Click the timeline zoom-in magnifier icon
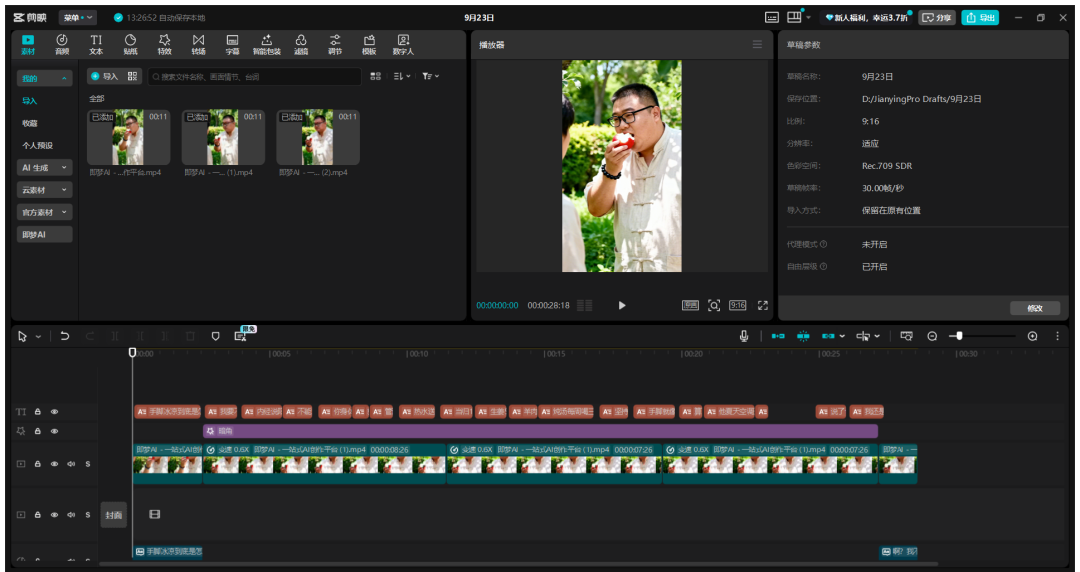 [1033, 336]
